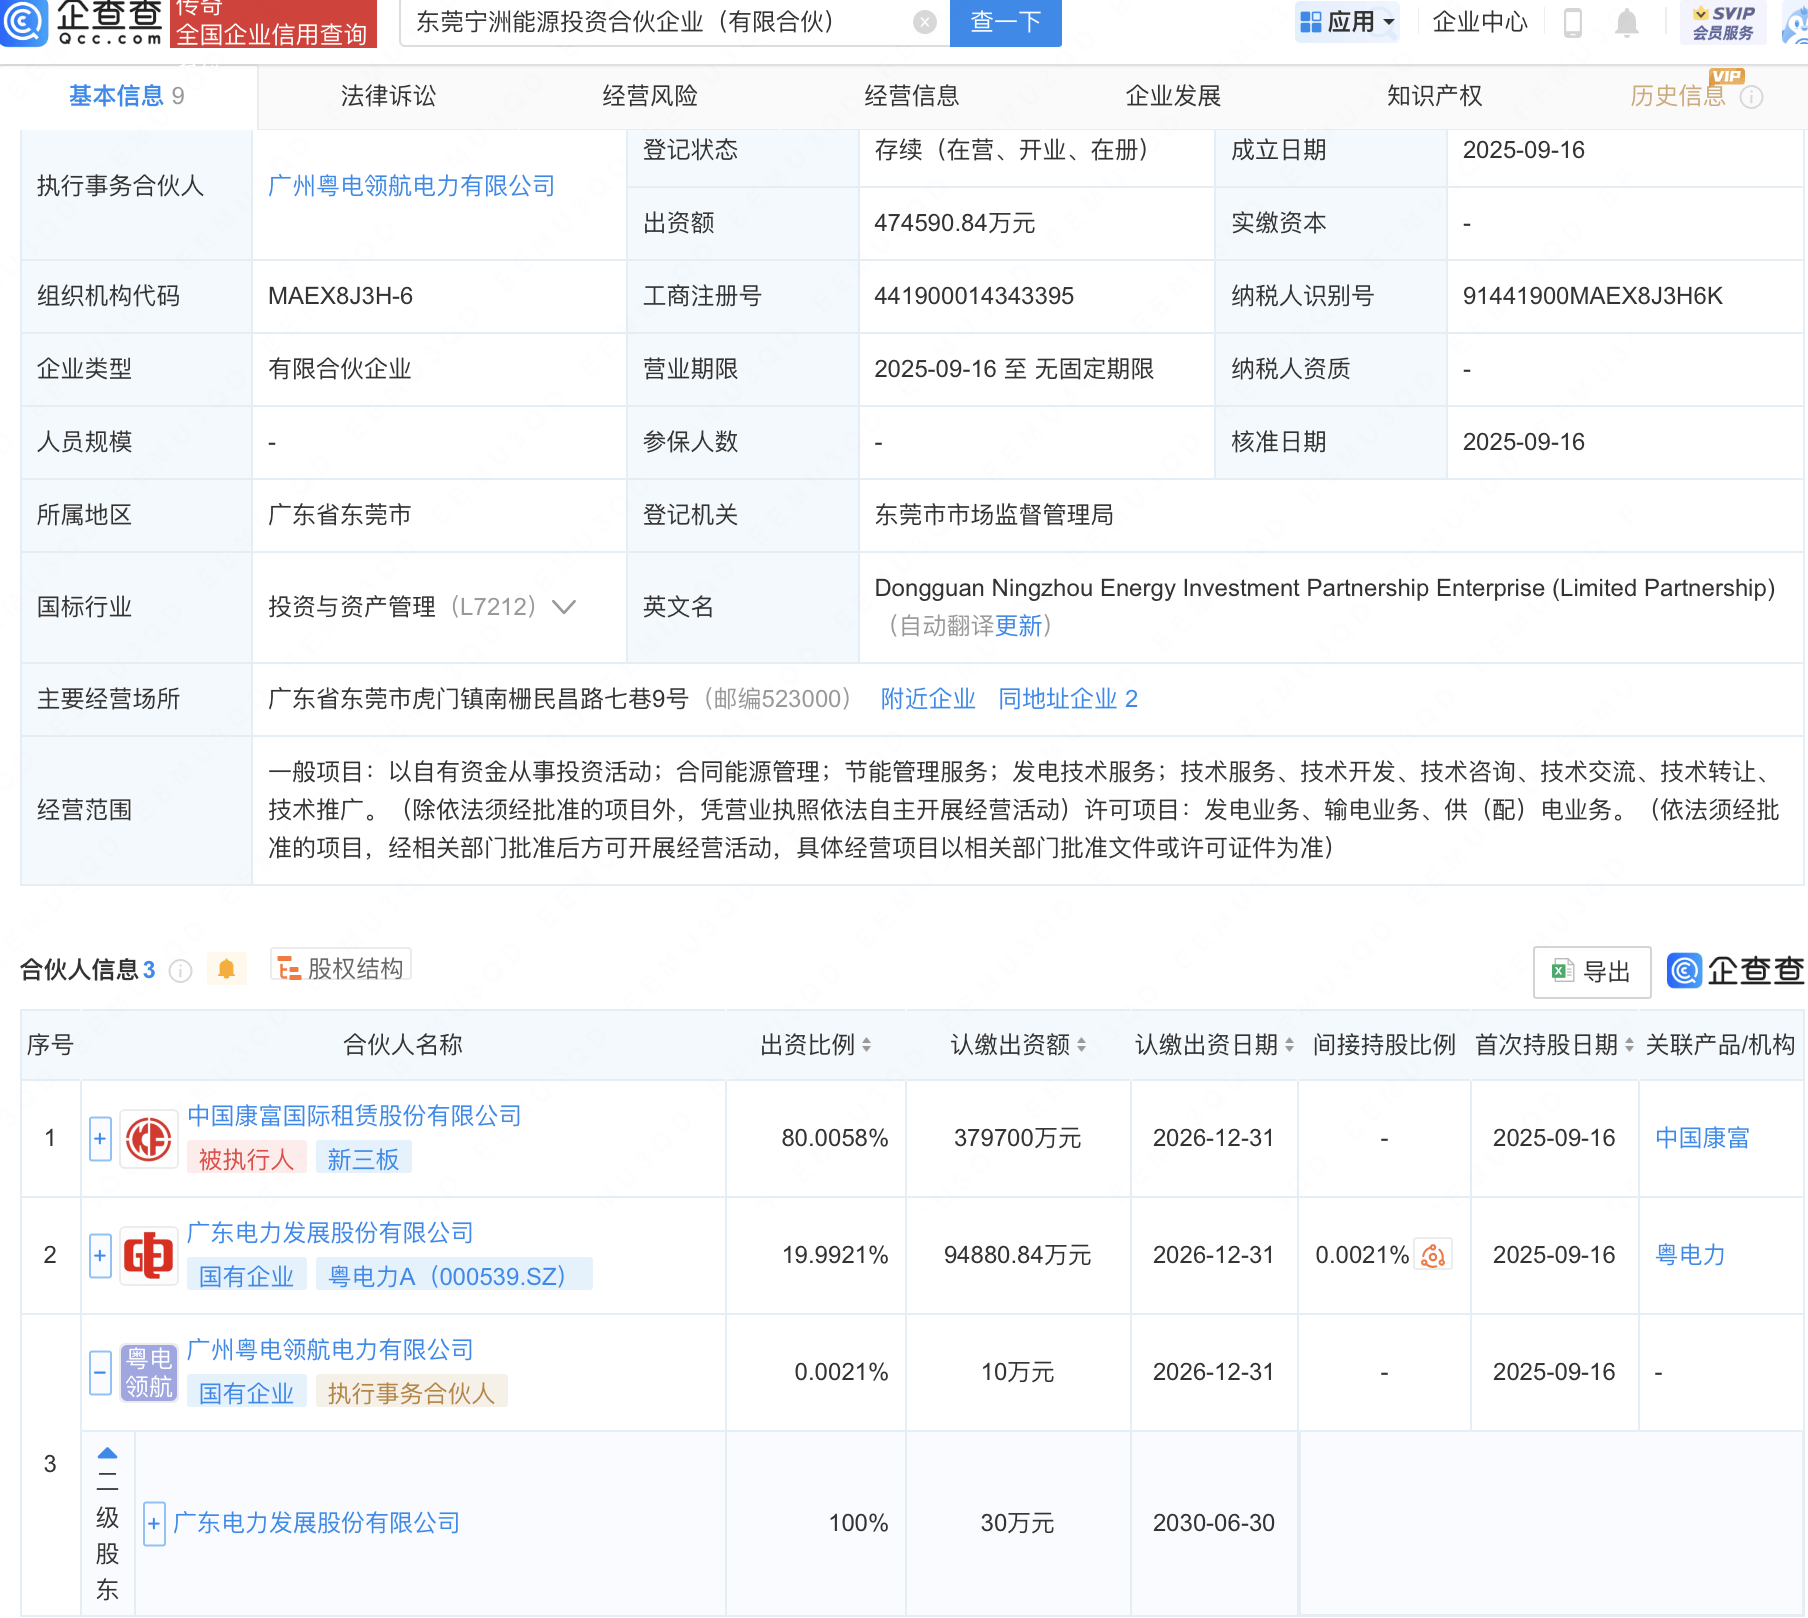Click the info icon beside 历史信息

[1751, 97]
